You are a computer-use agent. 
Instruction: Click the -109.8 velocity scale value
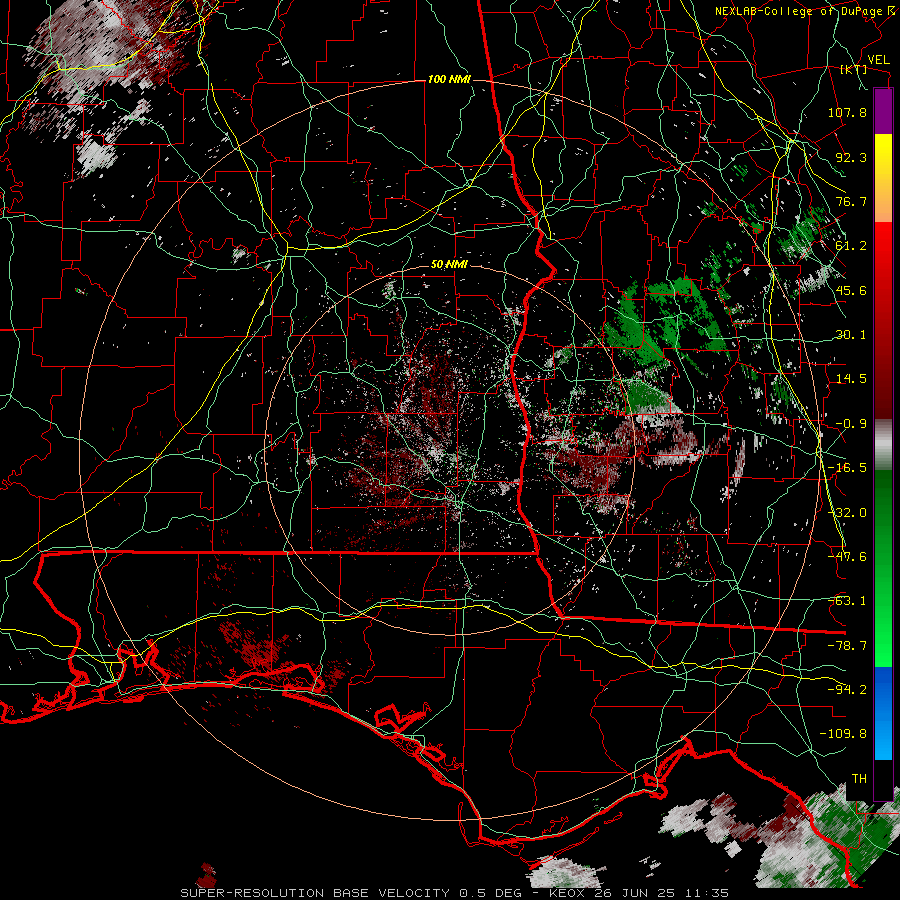[x=843, y=734]
